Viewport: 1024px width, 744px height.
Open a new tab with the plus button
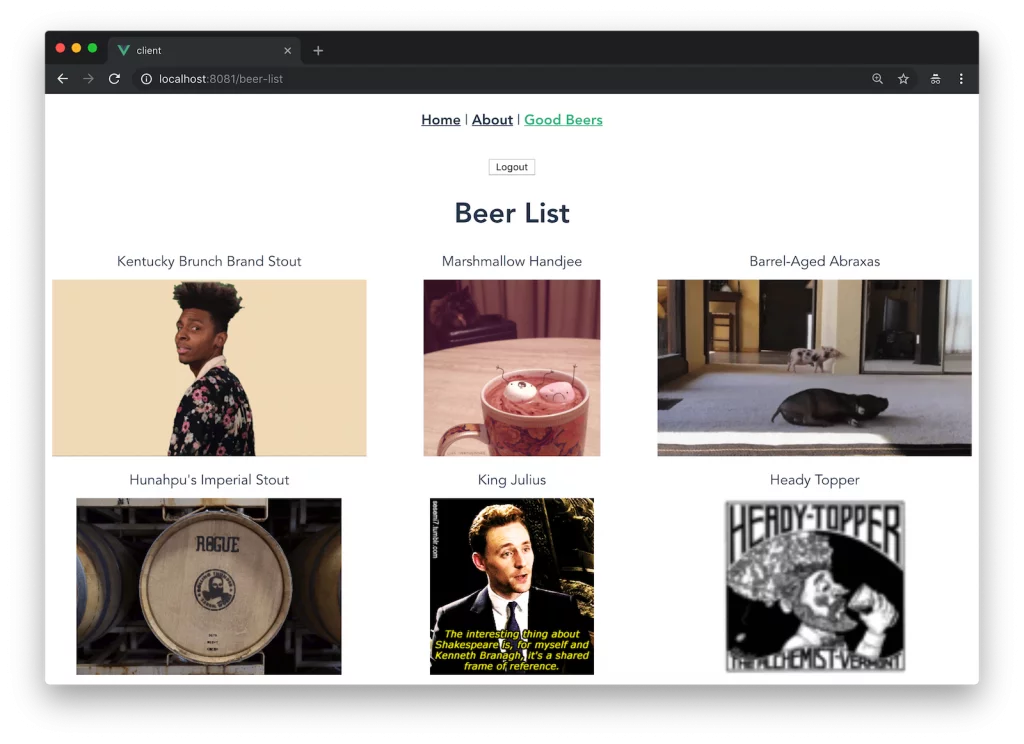(x=318, y=50)
